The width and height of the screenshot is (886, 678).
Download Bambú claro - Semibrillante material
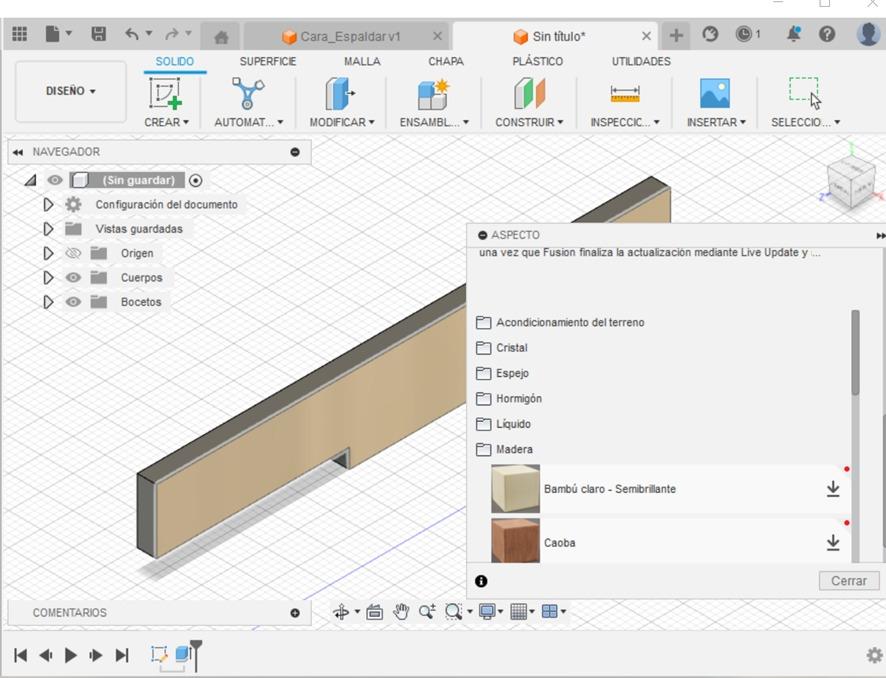(833, 489)
